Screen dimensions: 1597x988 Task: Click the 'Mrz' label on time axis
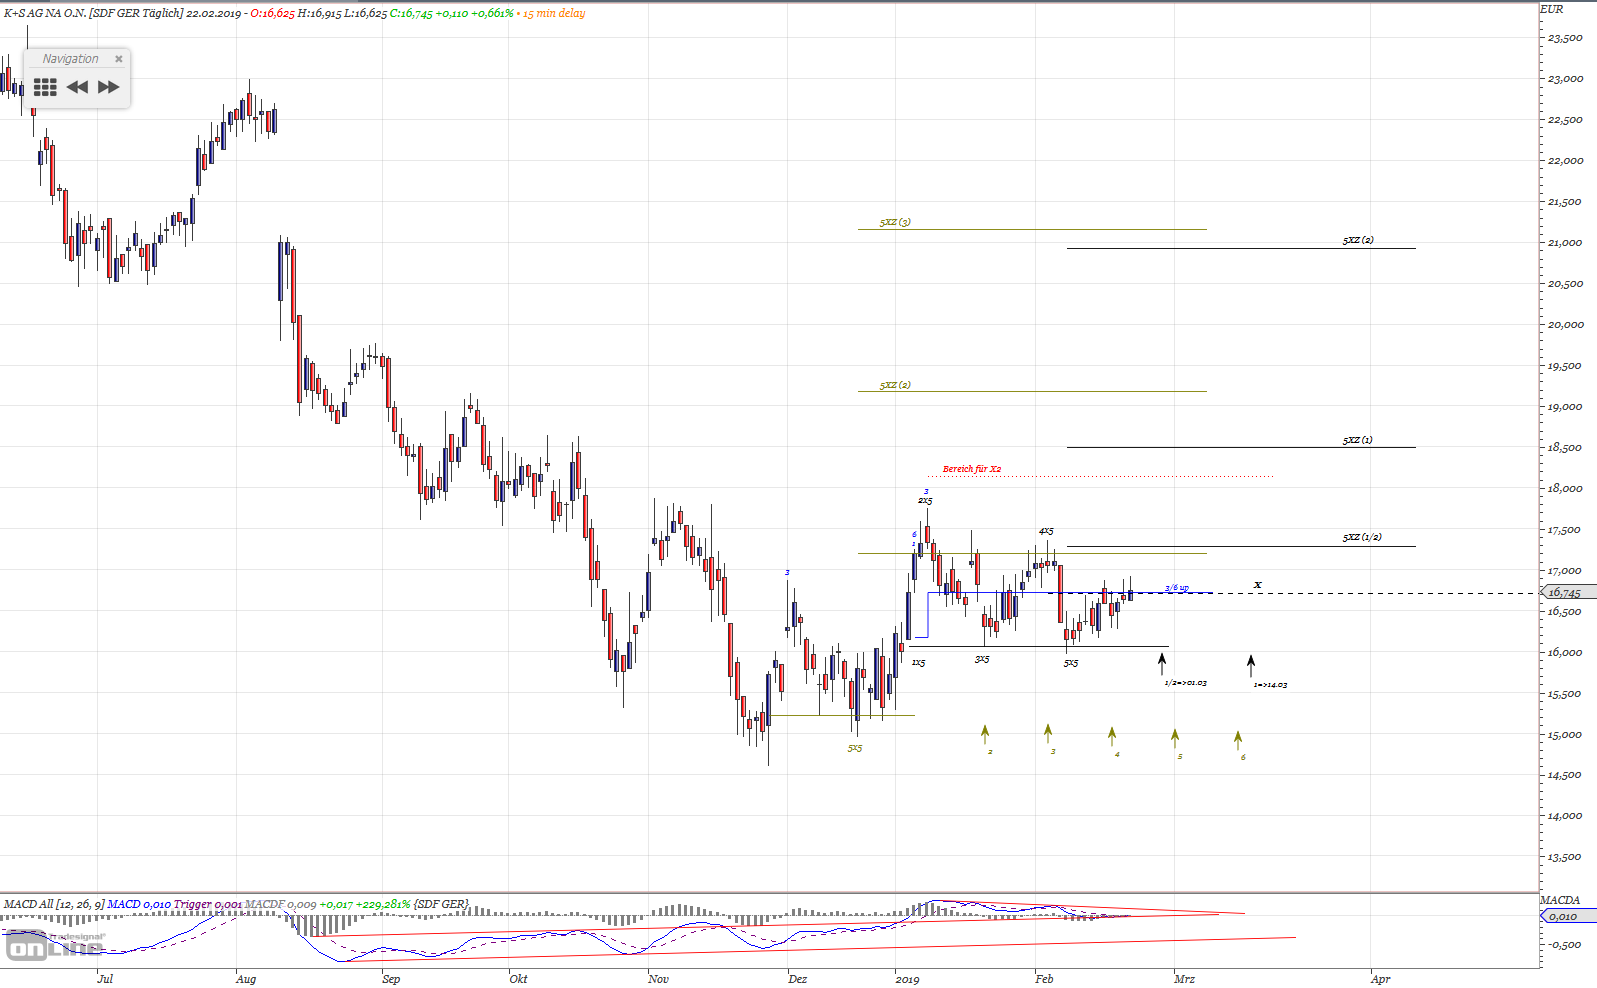pyautogui.click(x=1184, y=979)
